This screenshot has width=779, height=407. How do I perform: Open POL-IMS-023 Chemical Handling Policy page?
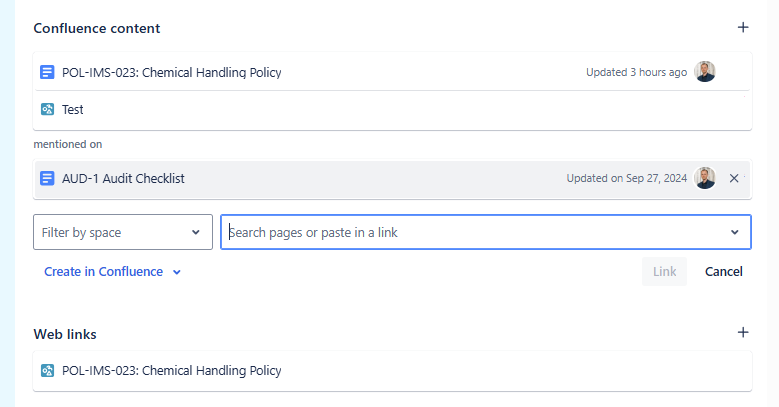pyautogui.click(x=171, y=73)
